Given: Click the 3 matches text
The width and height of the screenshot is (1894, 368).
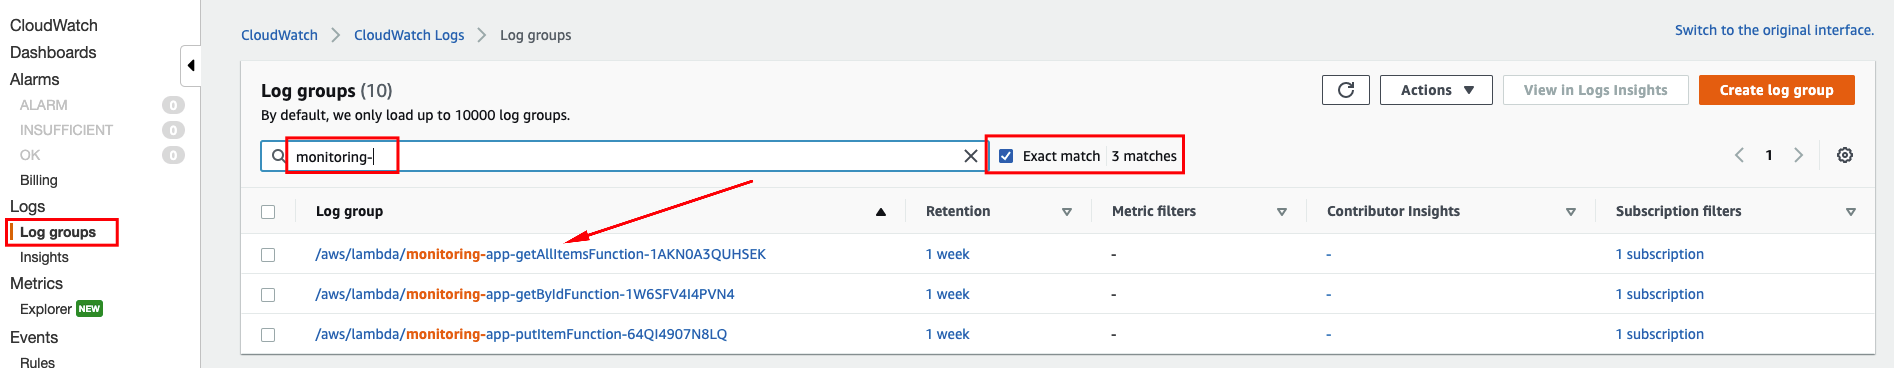Looking at the screenshot, I should [1144, 156].
